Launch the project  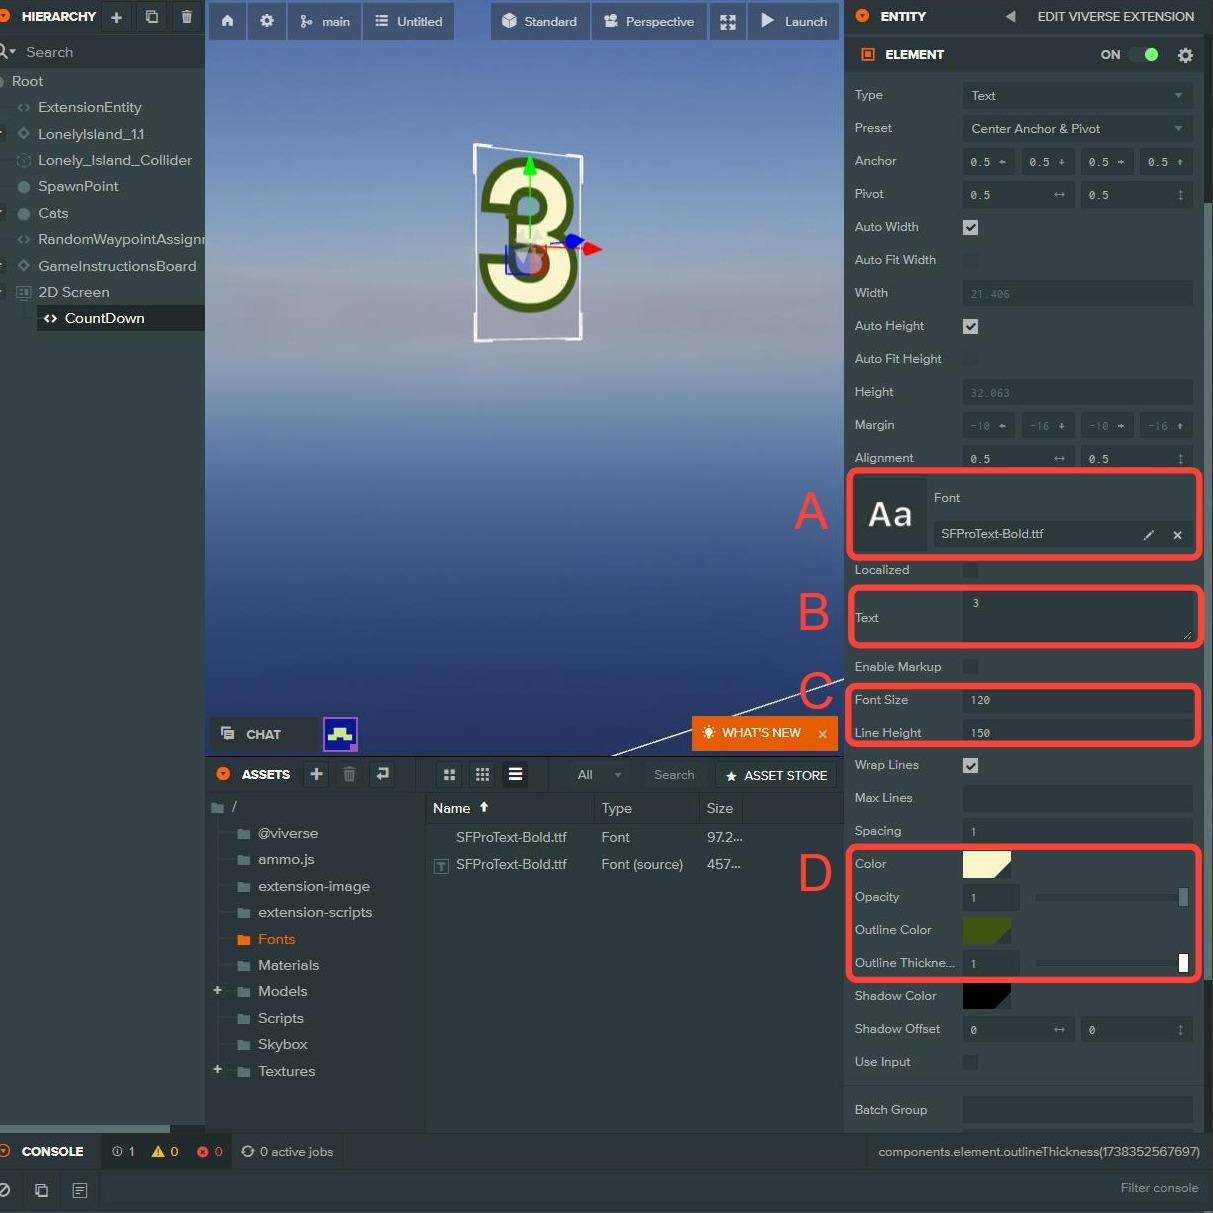click(794, 21)
